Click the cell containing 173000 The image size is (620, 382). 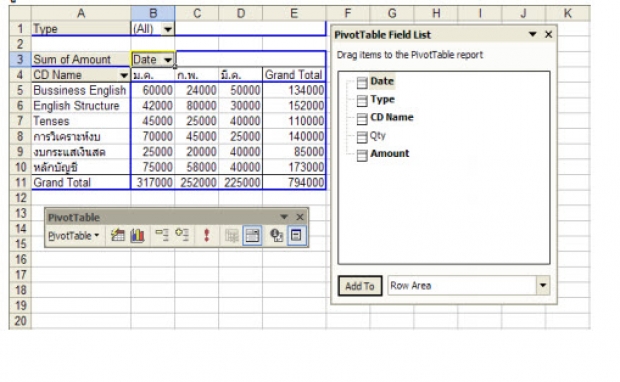click(294, 167)
